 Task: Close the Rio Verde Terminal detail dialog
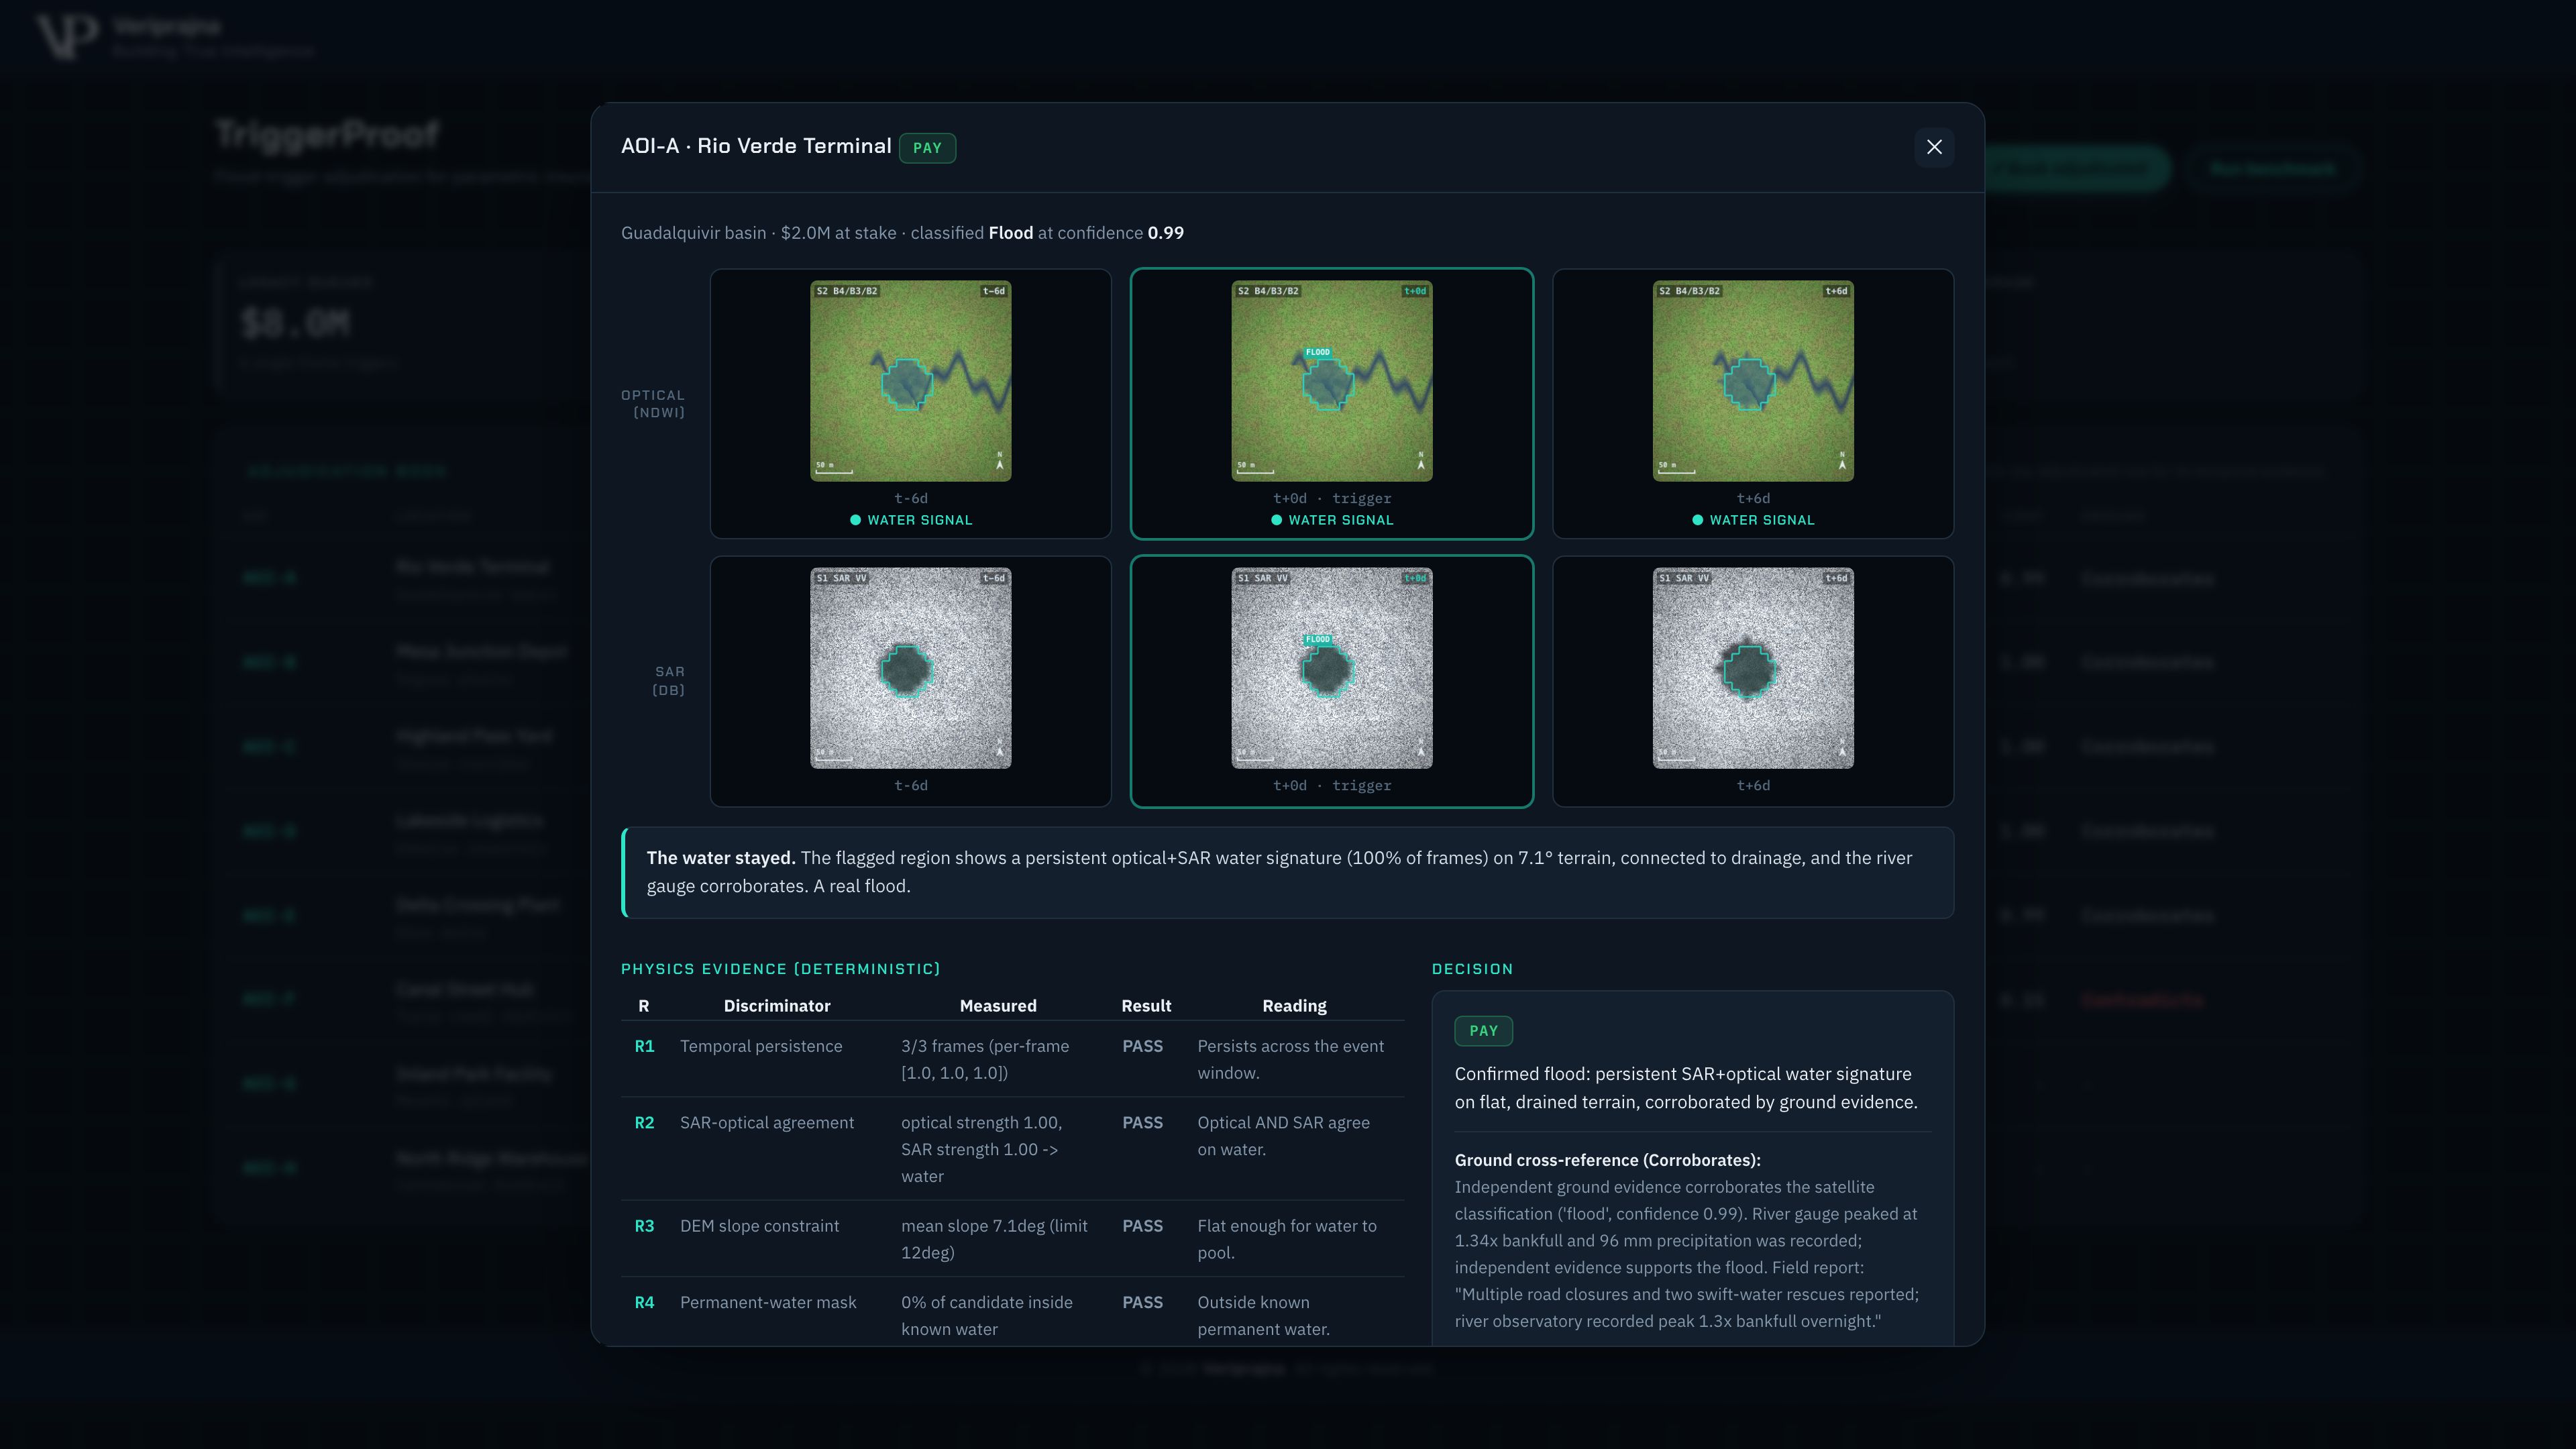1934,147
